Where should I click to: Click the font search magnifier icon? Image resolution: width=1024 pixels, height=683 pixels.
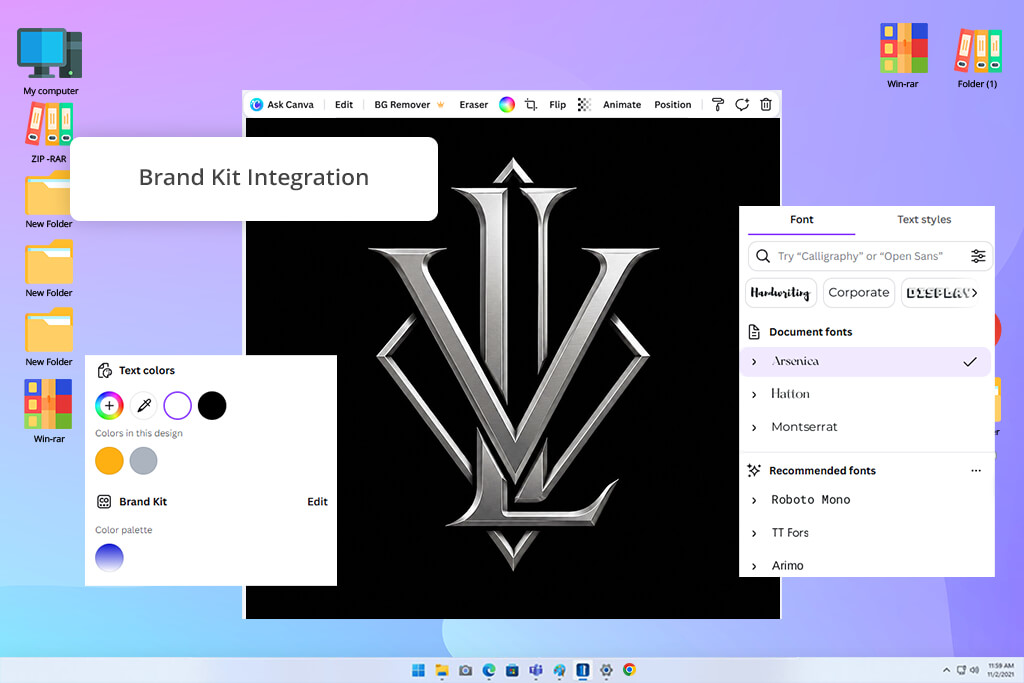point(763,256)
